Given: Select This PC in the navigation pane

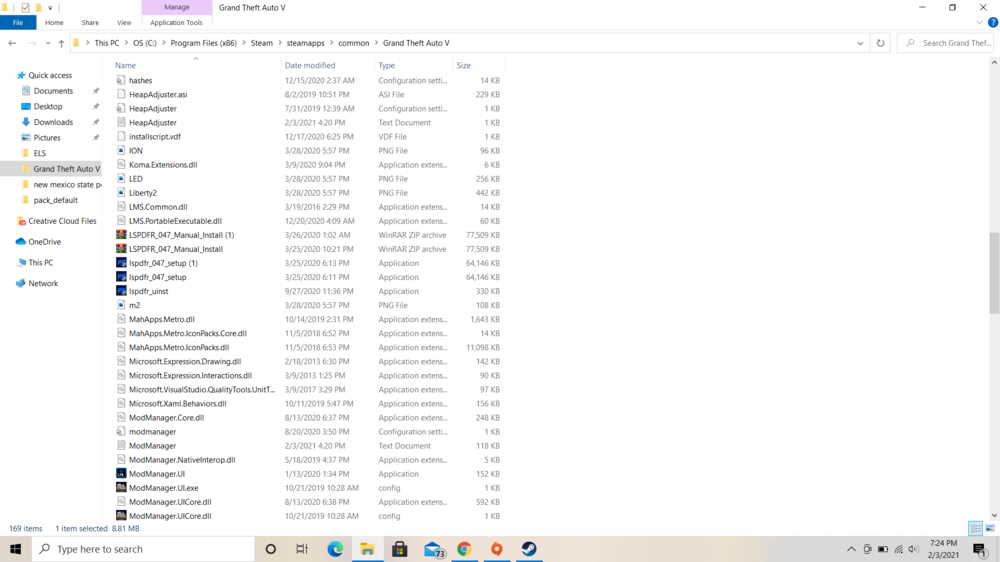Looking at the screenshot, I should [x=40, y=263].
